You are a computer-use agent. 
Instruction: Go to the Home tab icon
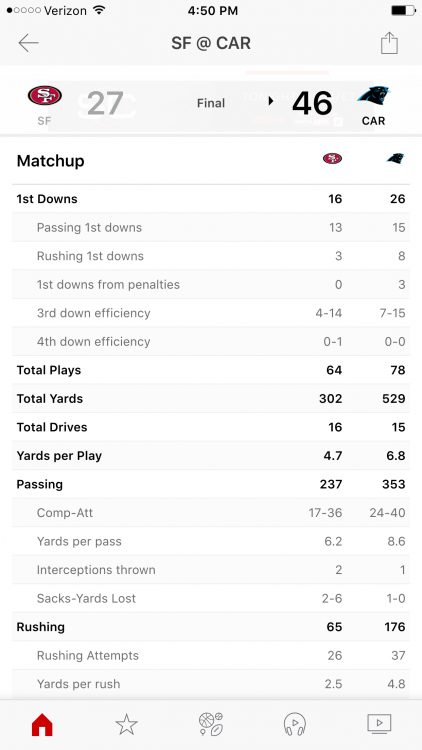pyautogui.click(x=42, y=725)
